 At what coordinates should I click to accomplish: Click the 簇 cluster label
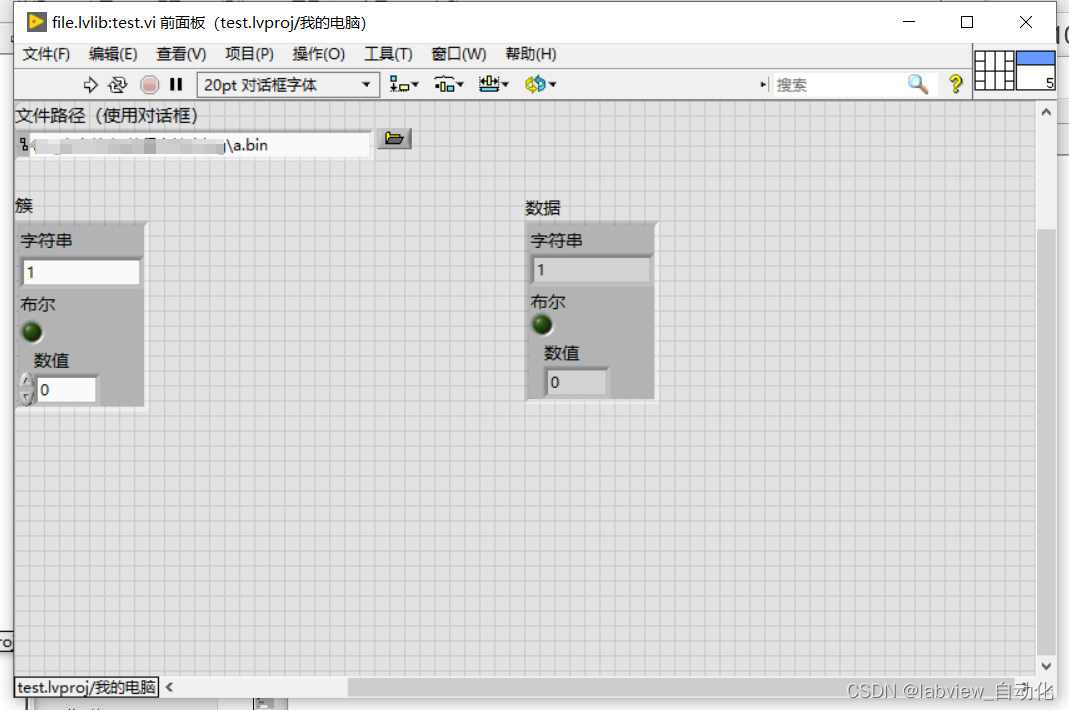(x=24, y=206)
